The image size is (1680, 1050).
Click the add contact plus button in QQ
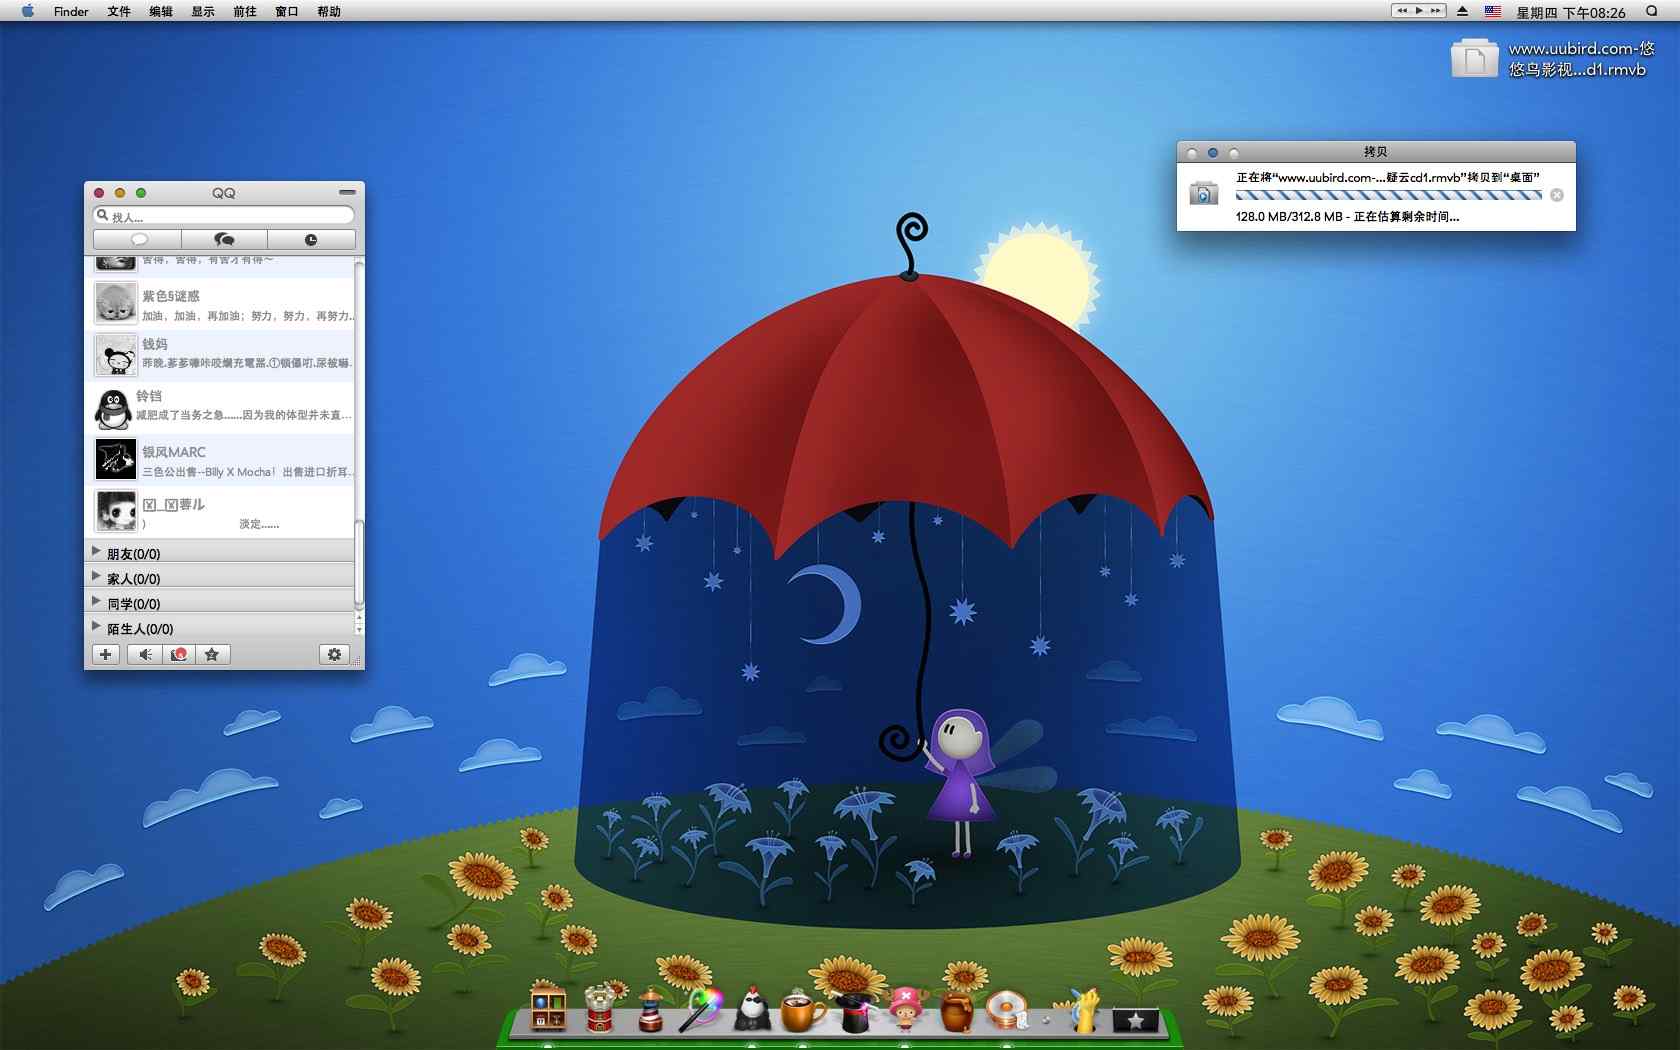pyautogui.click(x=106, y=654)
